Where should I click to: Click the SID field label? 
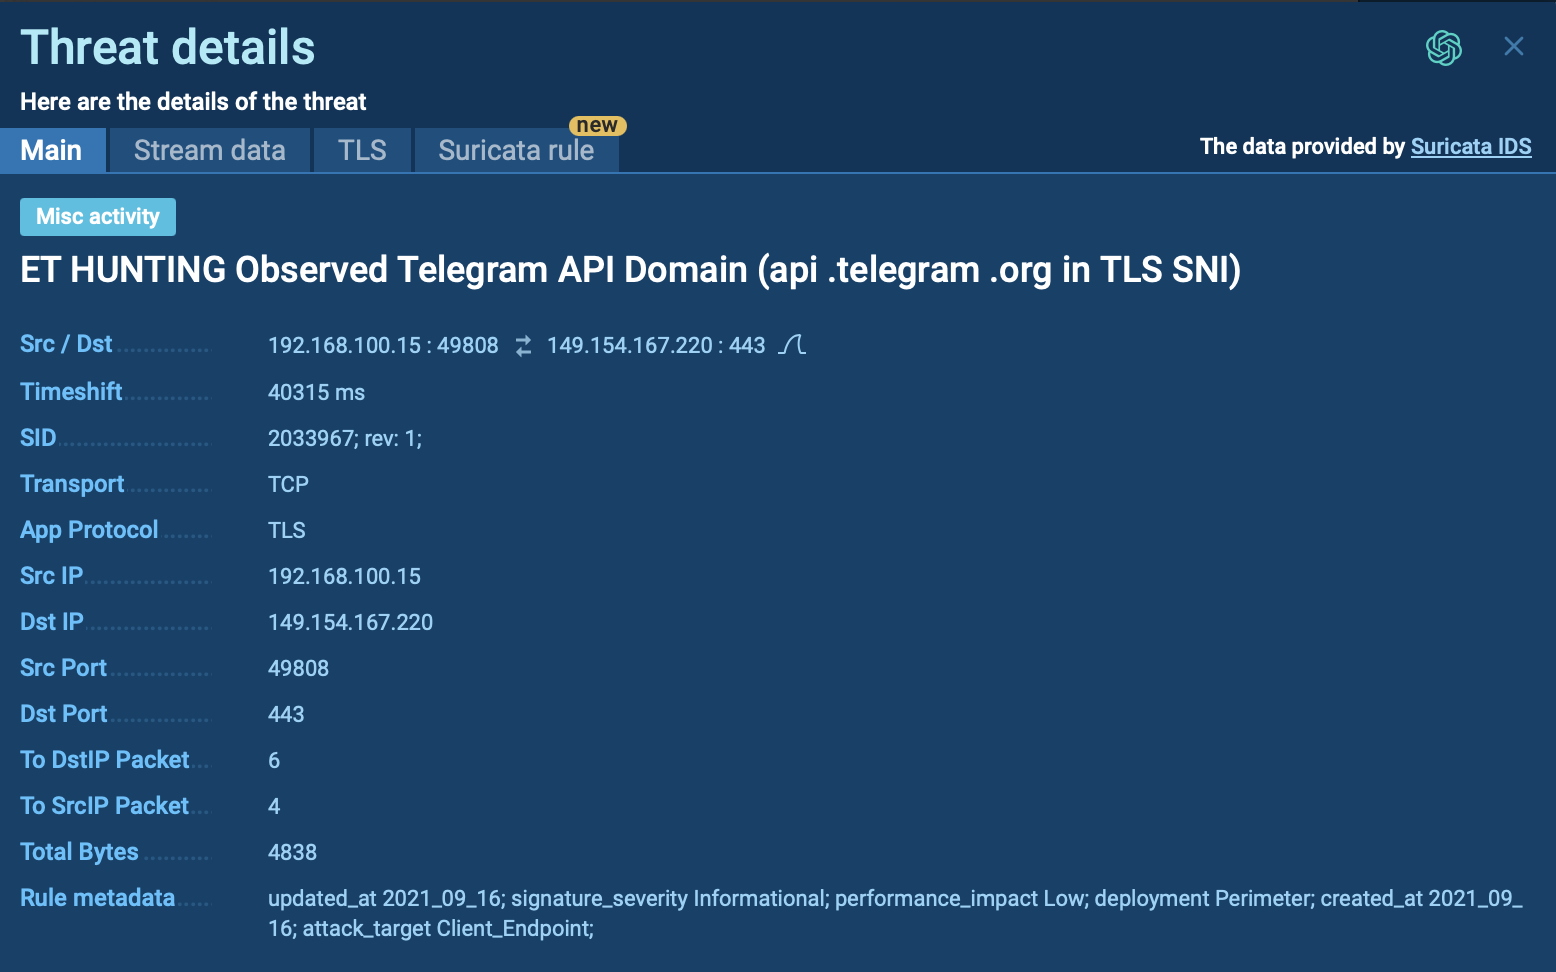(x=38, y=438)
